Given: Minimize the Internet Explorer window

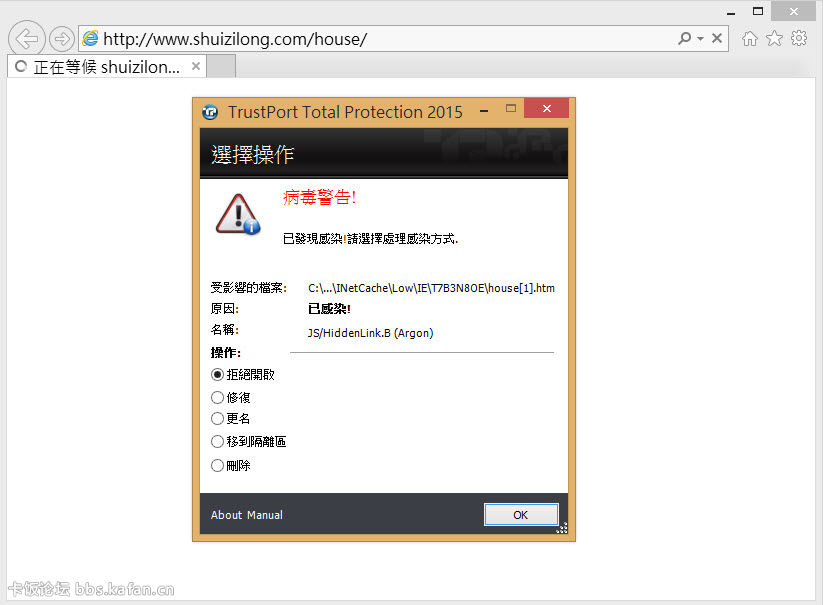Looking at the screenshot, I should tap(731, 12).
